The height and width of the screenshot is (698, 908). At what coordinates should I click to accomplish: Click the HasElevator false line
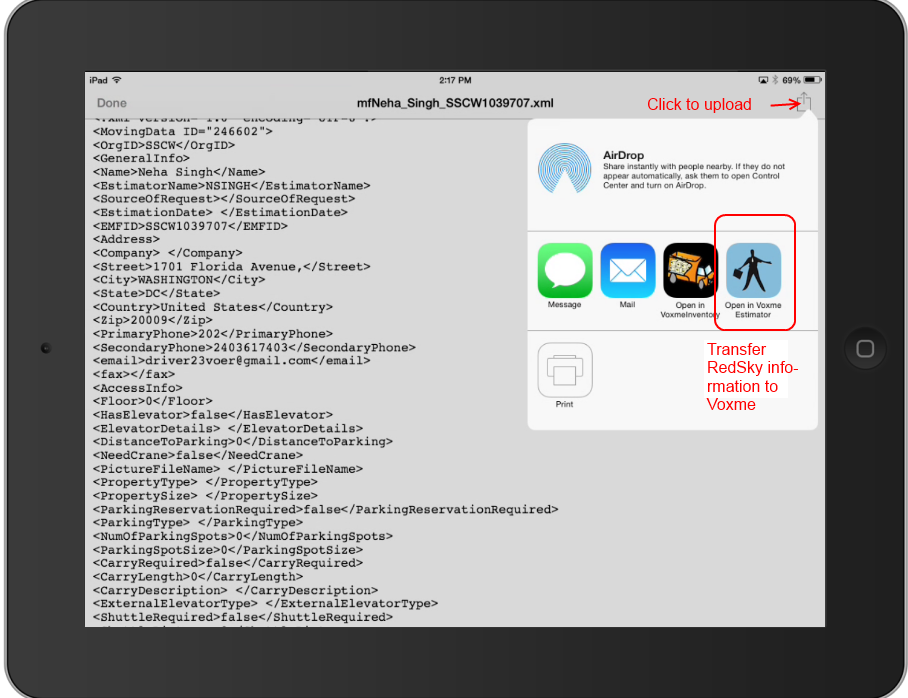coord(213,415)
